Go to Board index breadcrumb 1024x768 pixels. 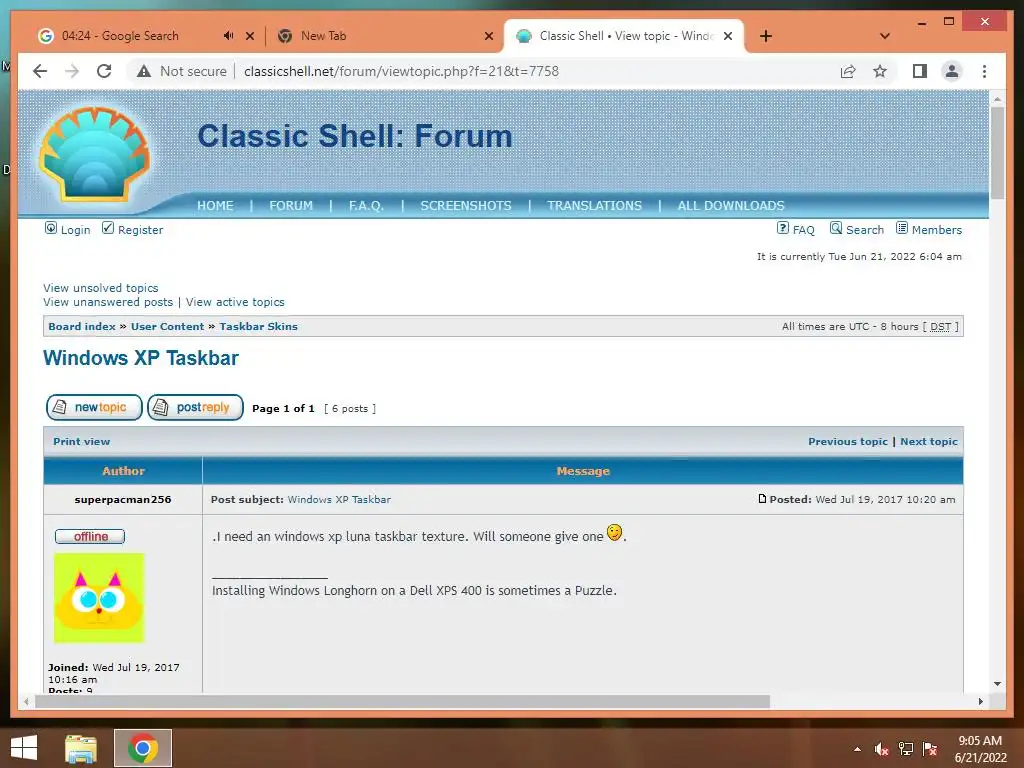pyautogui.click(x=82, y=327)
